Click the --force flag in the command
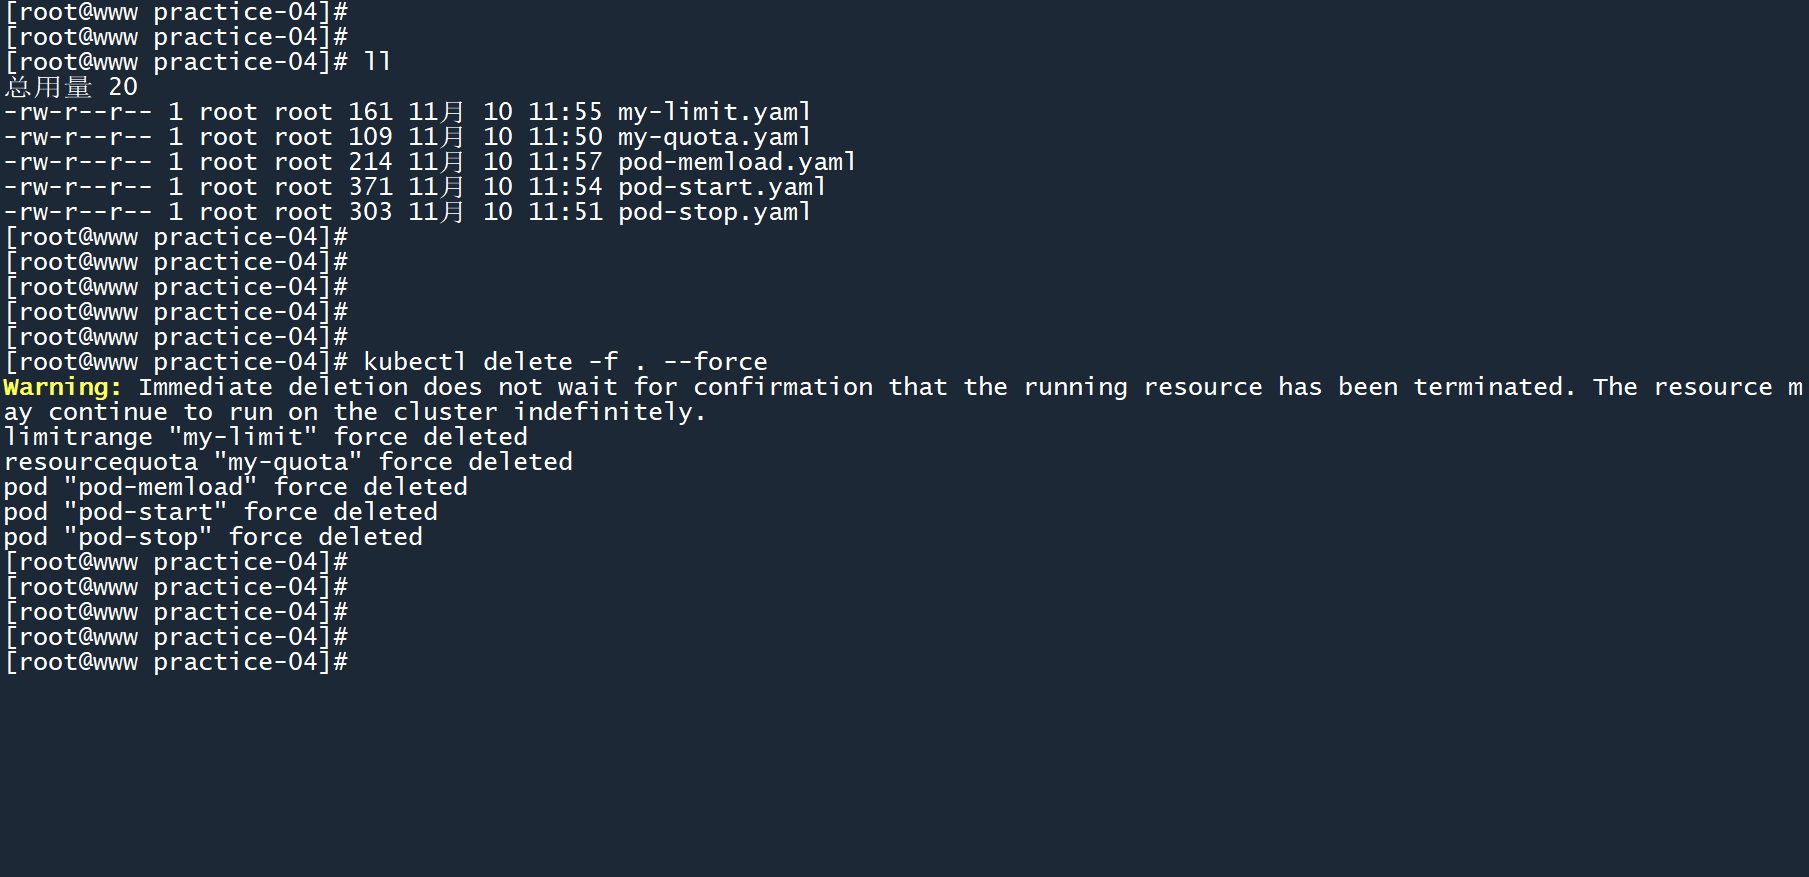The image size is (1809, 877). pyautogui.click(x=715, y=362)
